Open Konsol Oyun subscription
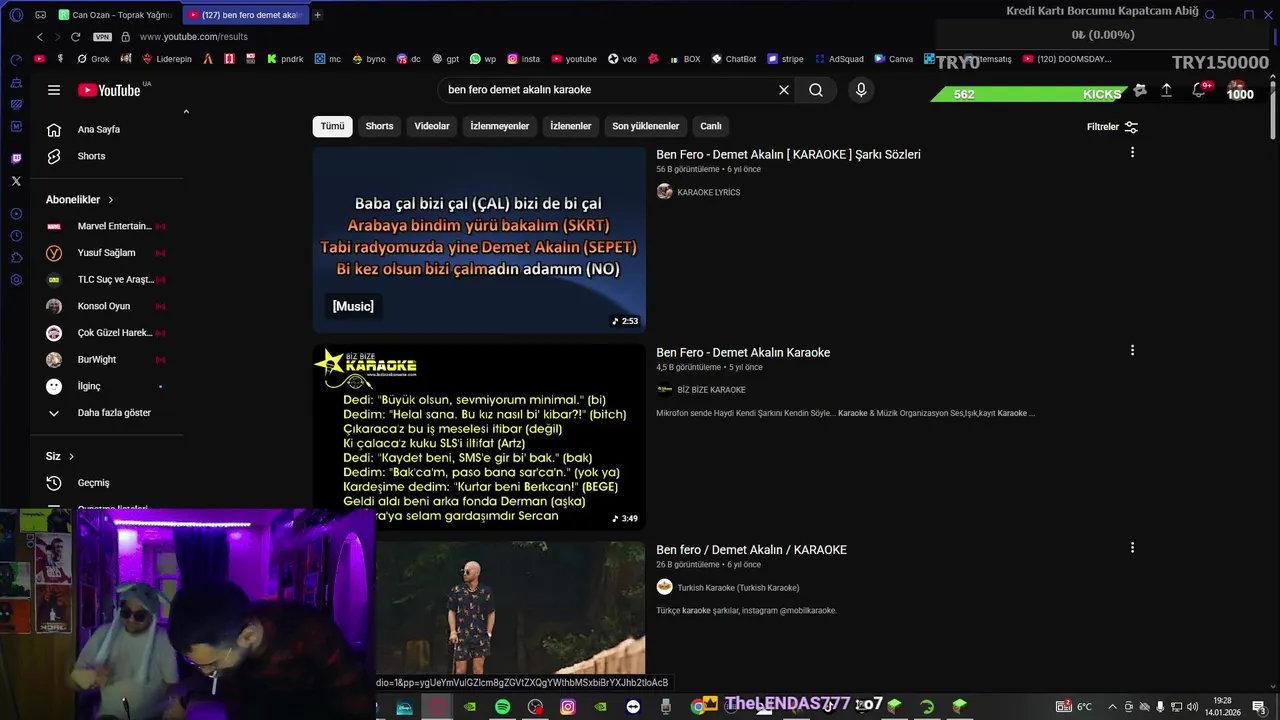This screenshot has width=1280, height=720. [106, 306]
